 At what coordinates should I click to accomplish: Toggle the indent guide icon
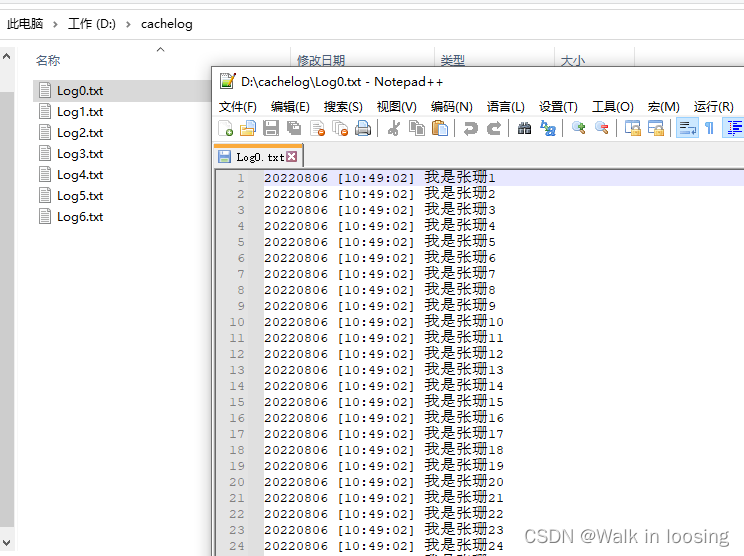734,128
